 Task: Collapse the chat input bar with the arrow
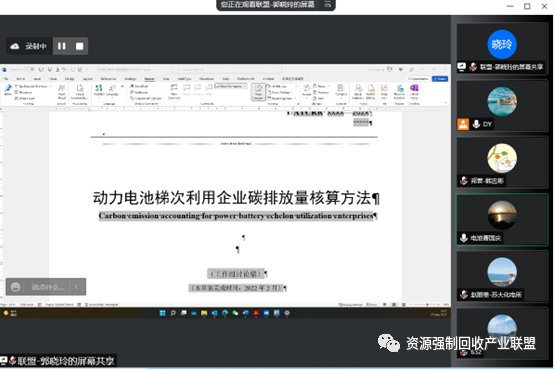tap(77, 287)
